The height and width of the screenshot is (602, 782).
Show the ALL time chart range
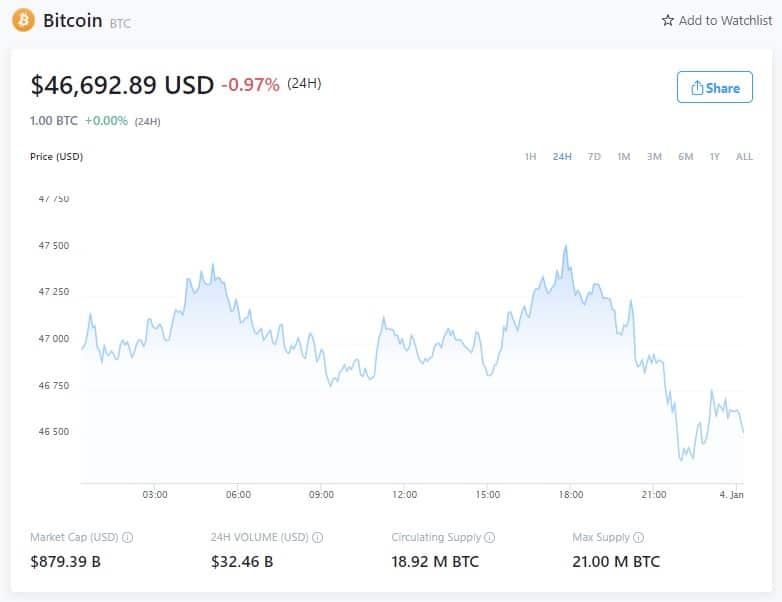tap(744, 157)
